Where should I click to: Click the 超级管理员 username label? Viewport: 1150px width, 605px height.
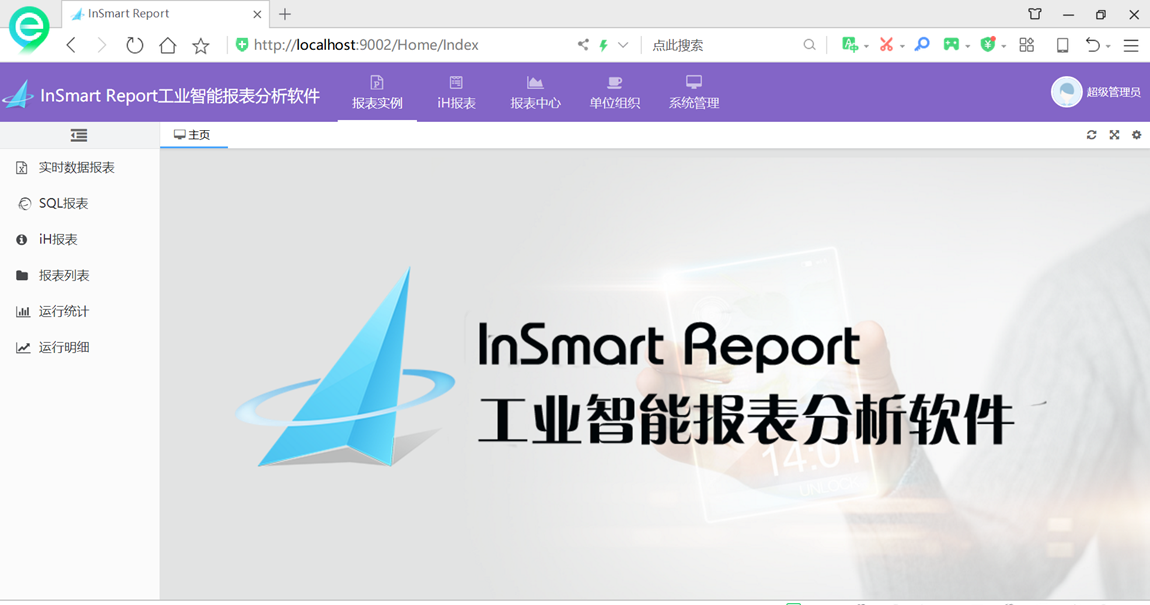click(1113, 92)
